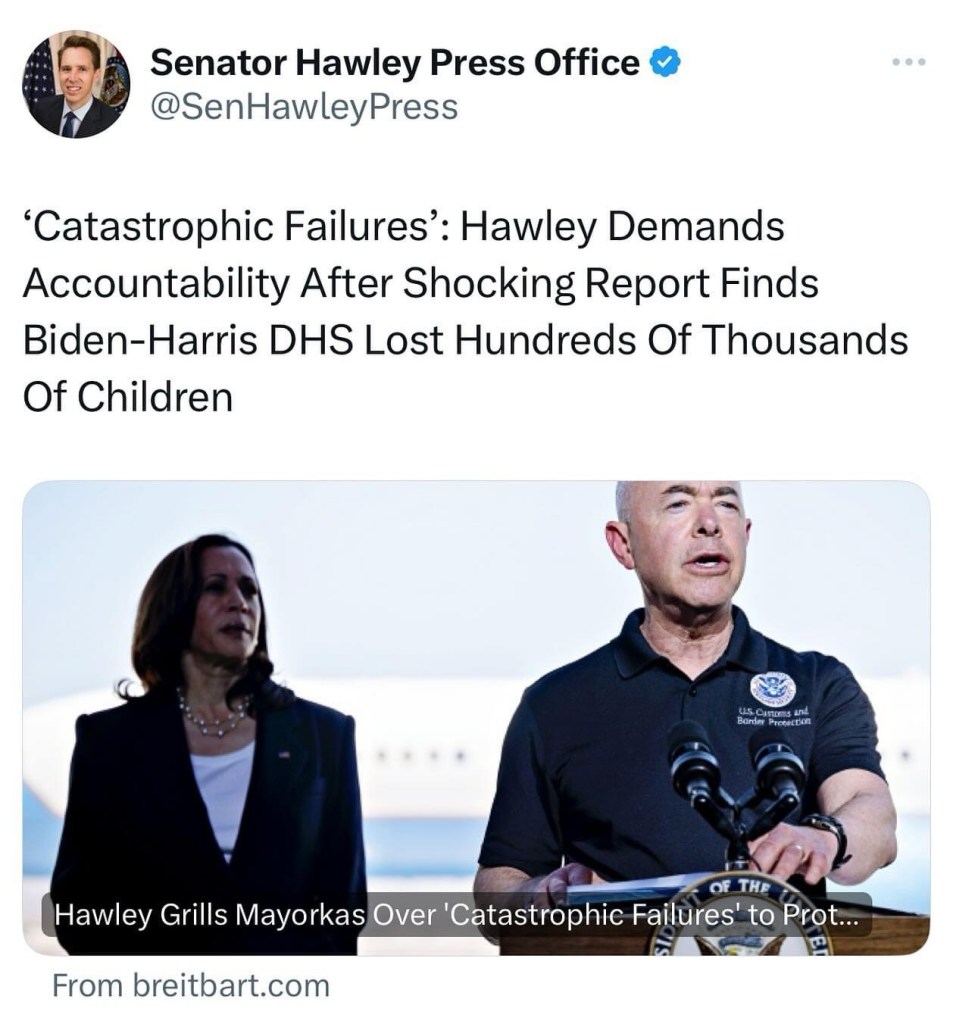The image size is (953, 1024).
Task: Open the Senator Hawley Press Office profile avatar
Action: [76, 84]
